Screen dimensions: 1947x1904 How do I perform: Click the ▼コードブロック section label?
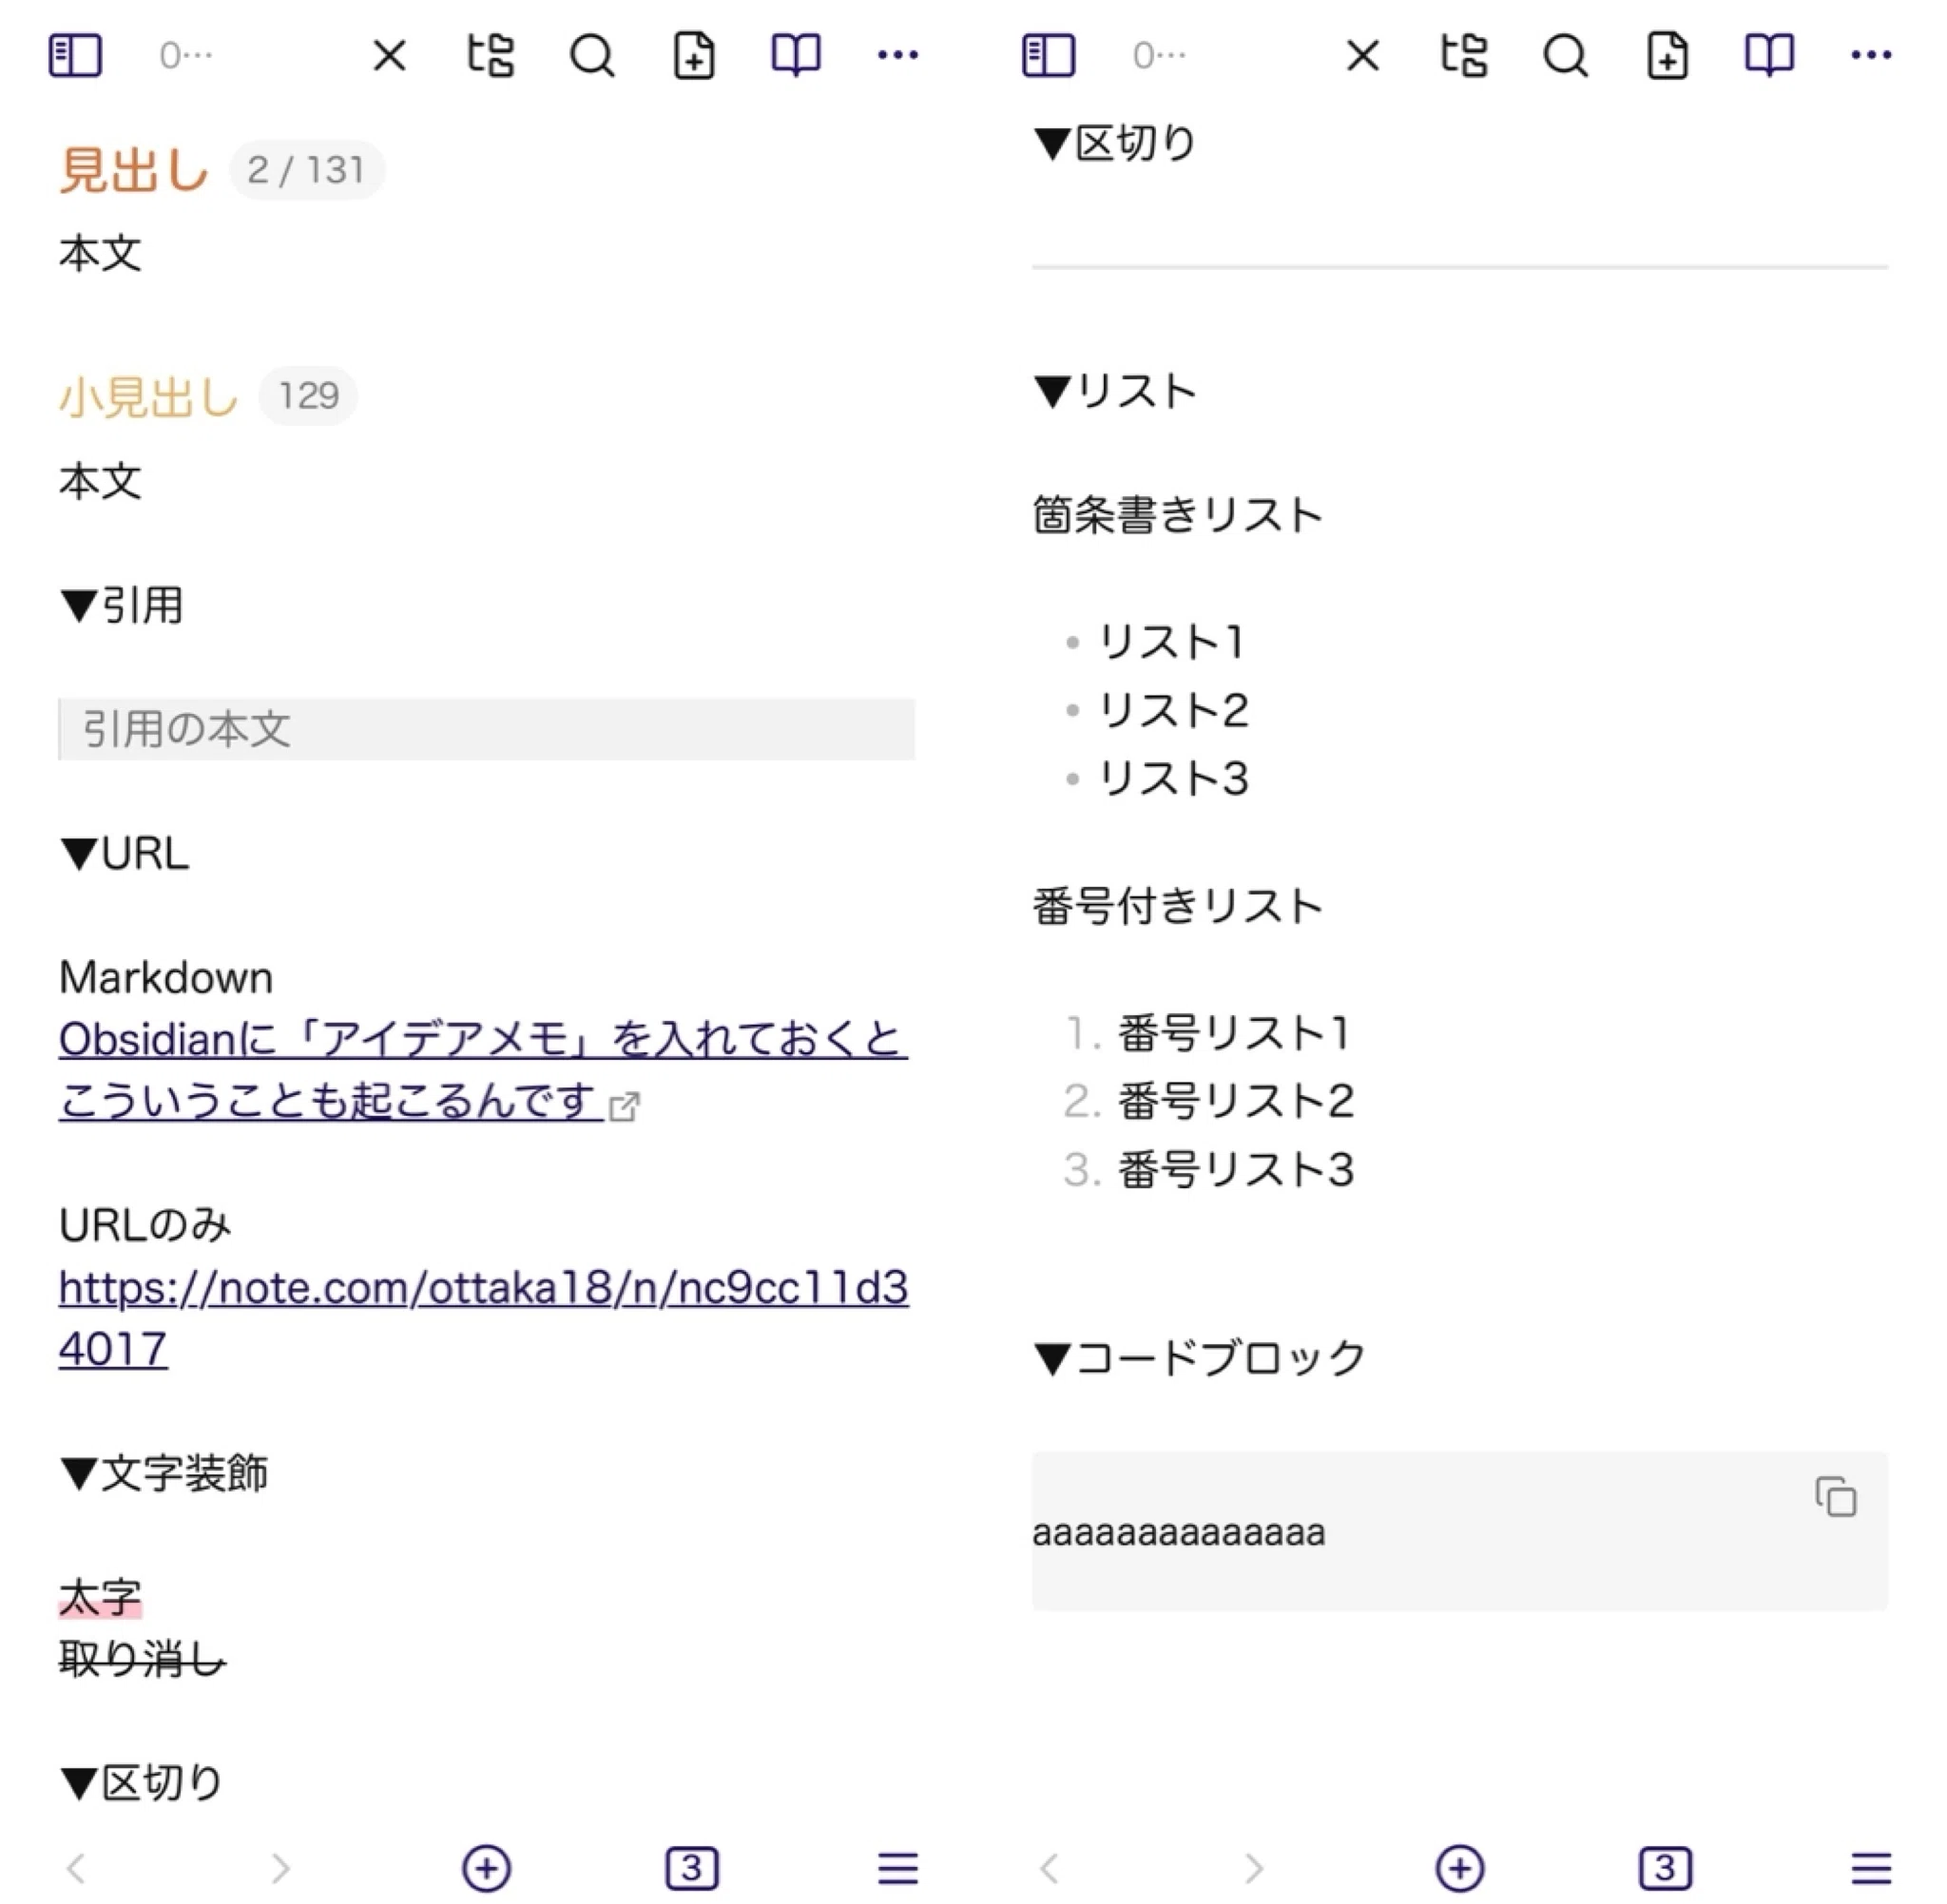tap(1200, 1358)
